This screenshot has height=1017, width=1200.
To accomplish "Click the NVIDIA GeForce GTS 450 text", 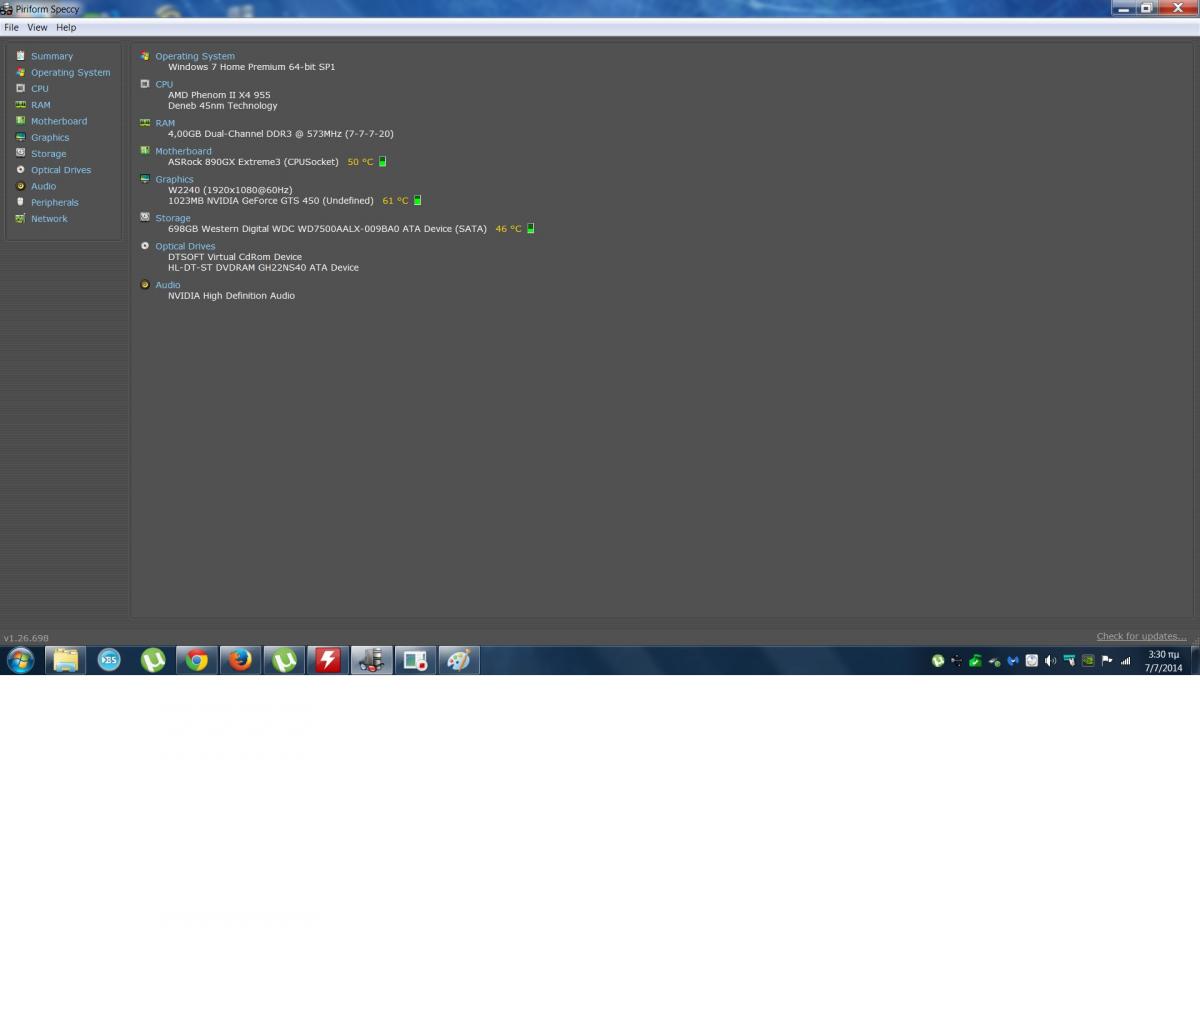I will tap(271, 200).
